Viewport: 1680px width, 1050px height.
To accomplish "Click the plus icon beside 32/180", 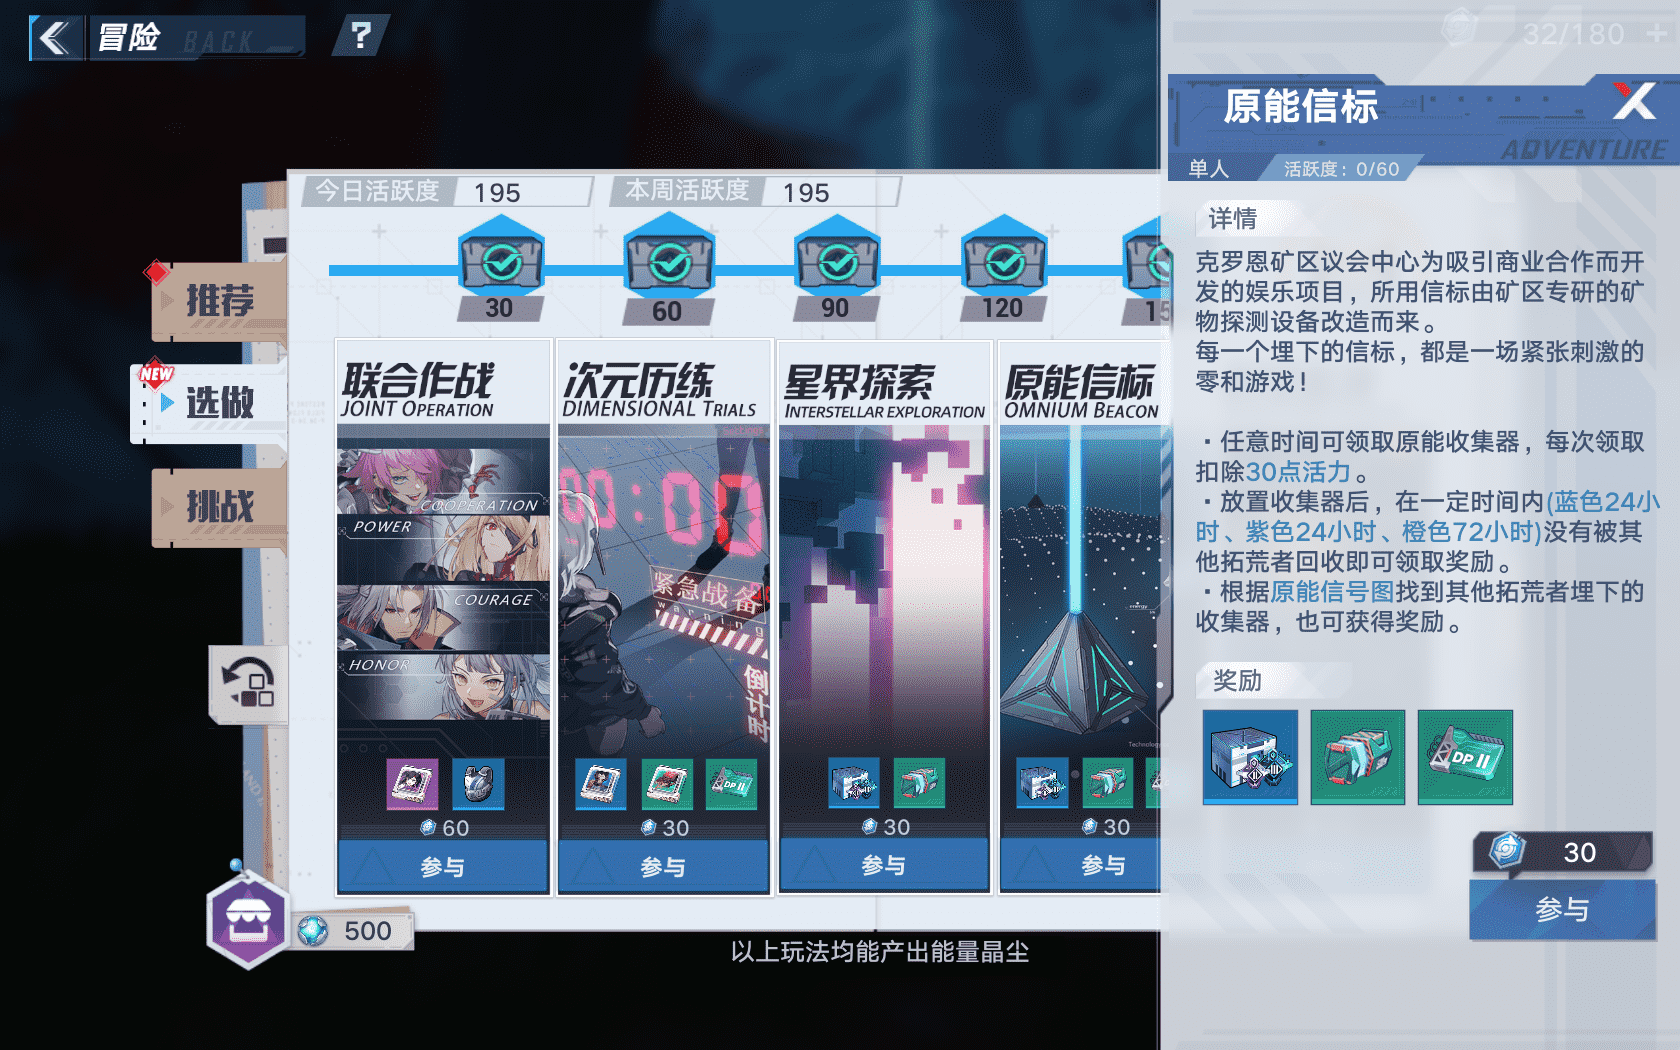I will pyautogui.click(x=1656, y=33).
